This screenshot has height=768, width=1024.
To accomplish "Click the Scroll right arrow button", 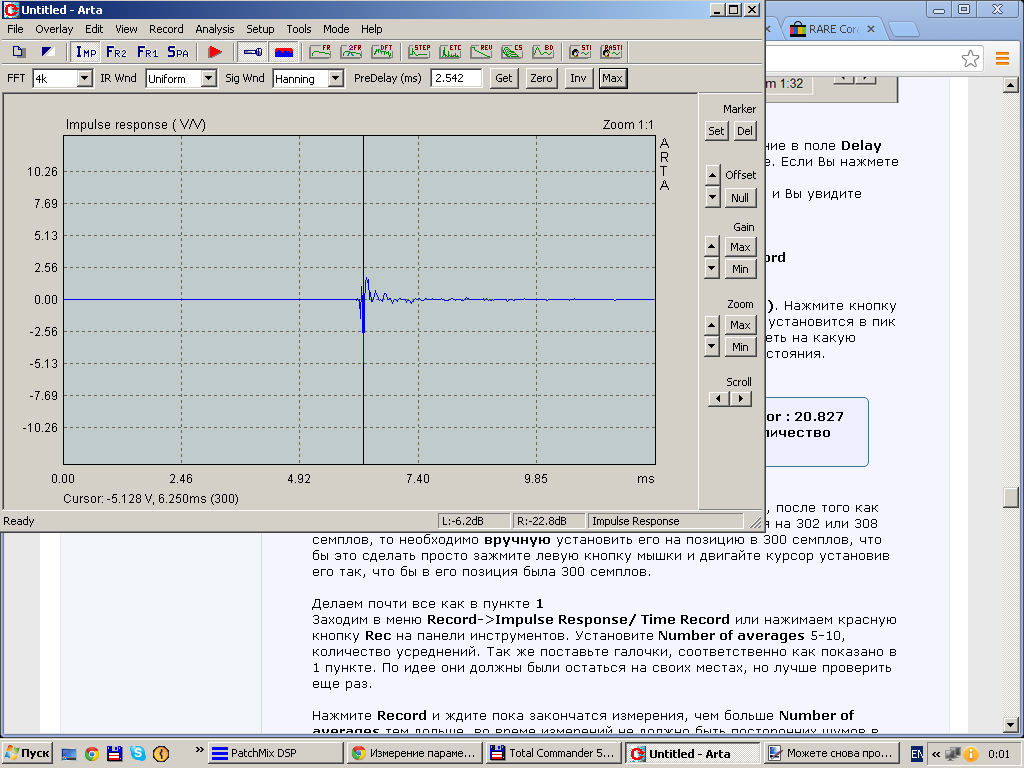I will tap(740, 399).
